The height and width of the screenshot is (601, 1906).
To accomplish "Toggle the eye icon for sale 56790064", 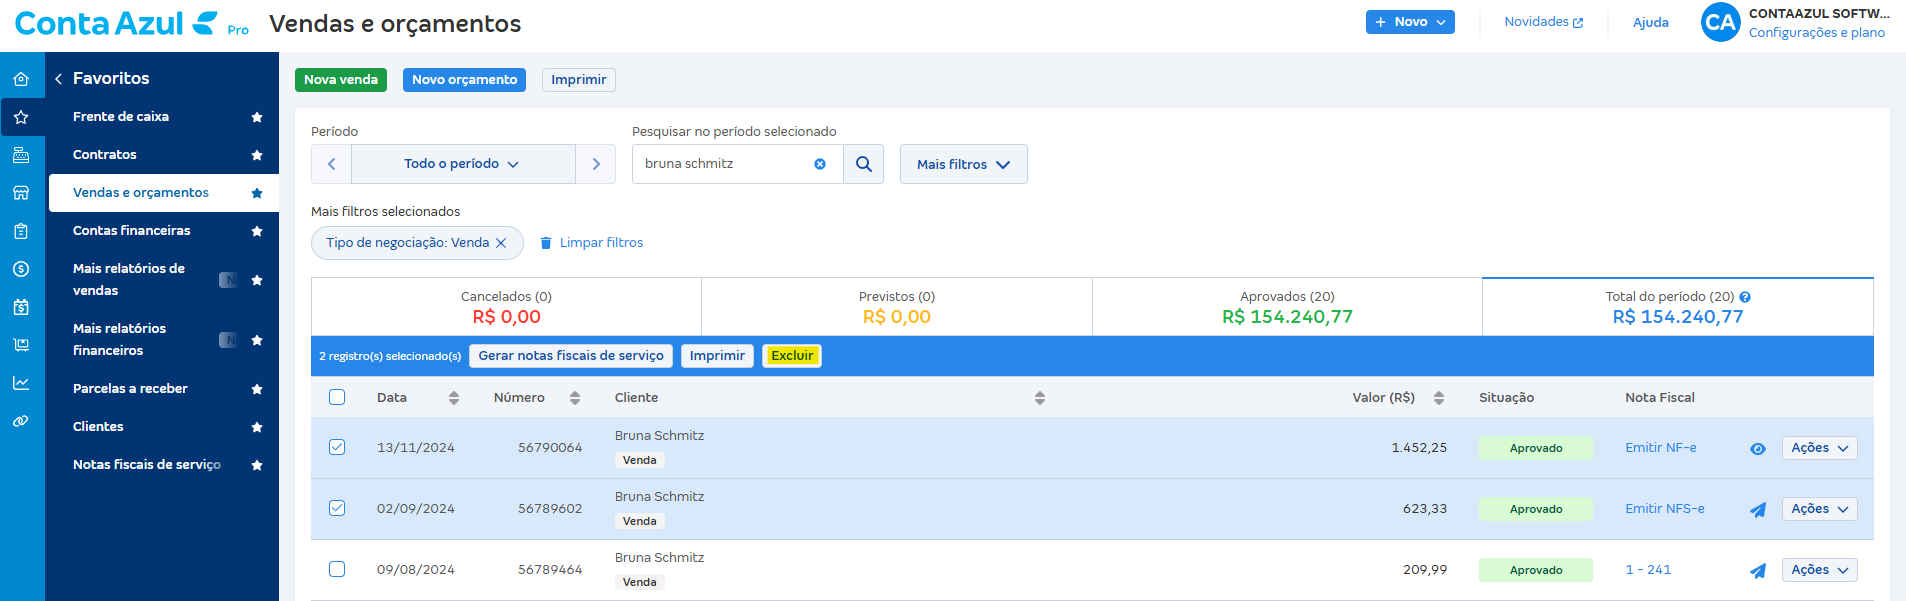I will tap(1757, 449).
